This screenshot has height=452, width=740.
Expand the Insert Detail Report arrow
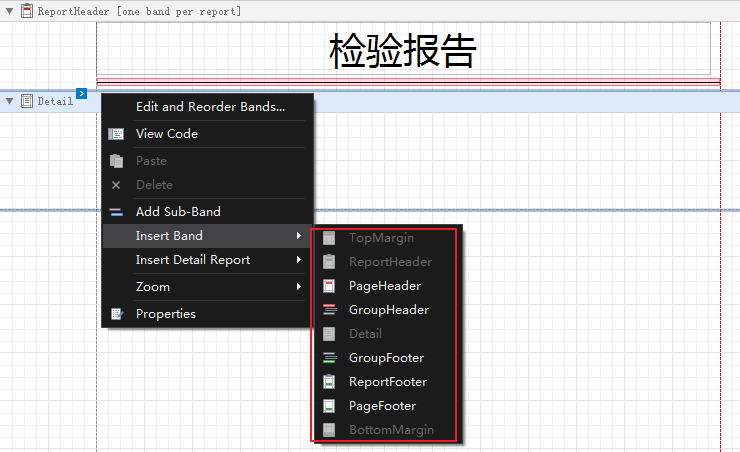point(299,259)
